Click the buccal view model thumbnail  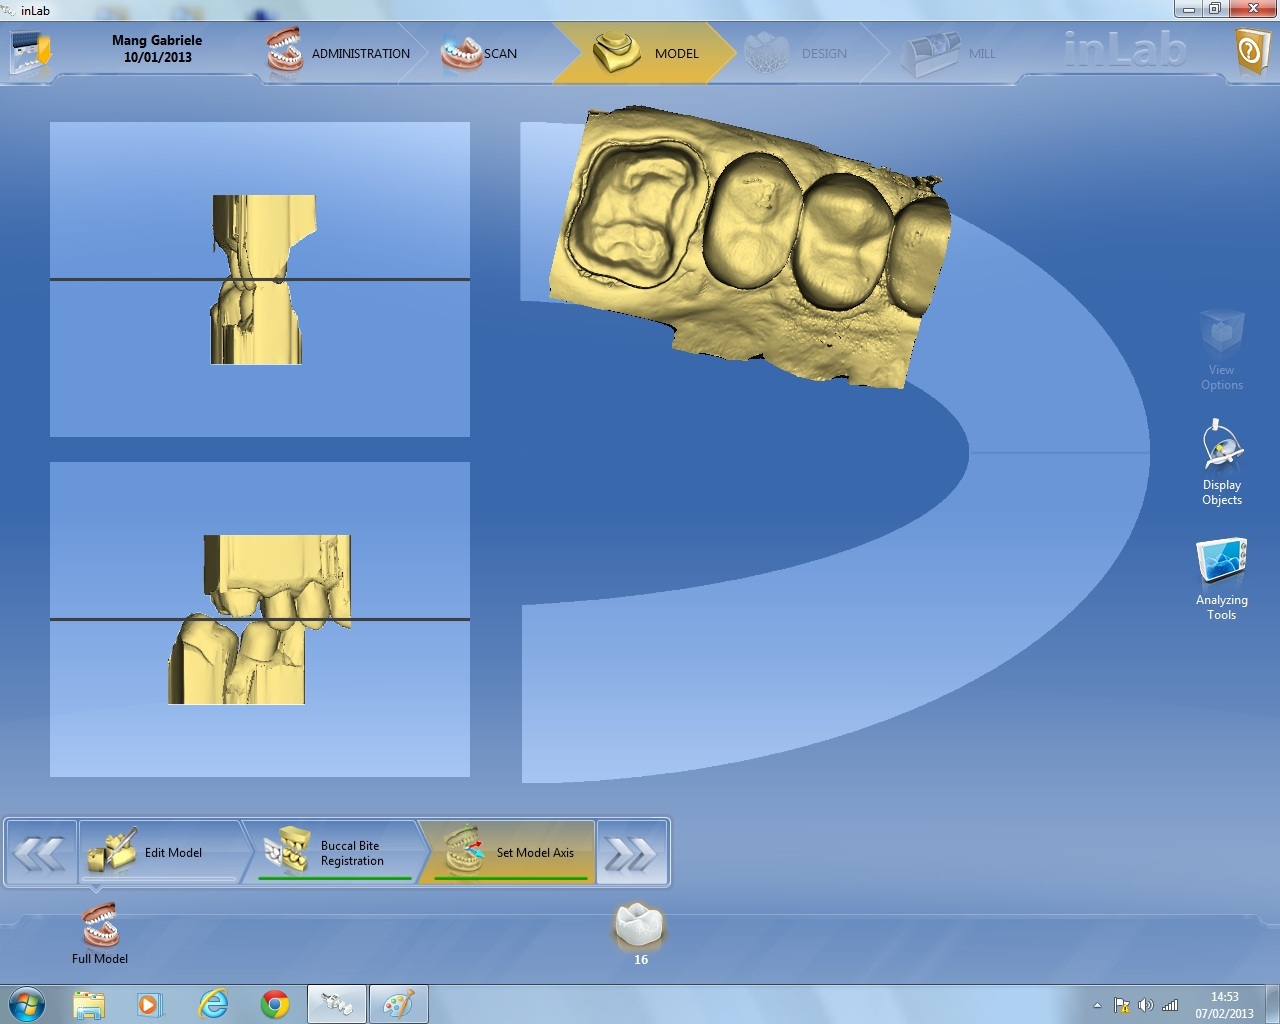click(x=260, y=619)
